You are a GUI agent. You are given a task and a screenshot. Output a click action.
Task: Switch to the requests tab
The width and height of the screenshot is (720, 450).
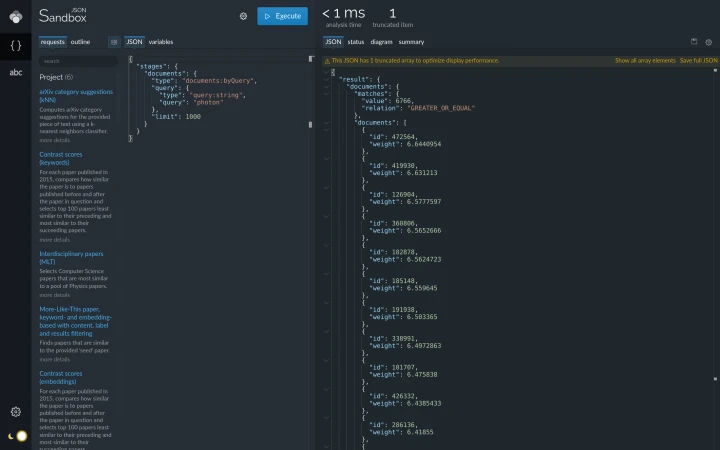tap(52, 42)
